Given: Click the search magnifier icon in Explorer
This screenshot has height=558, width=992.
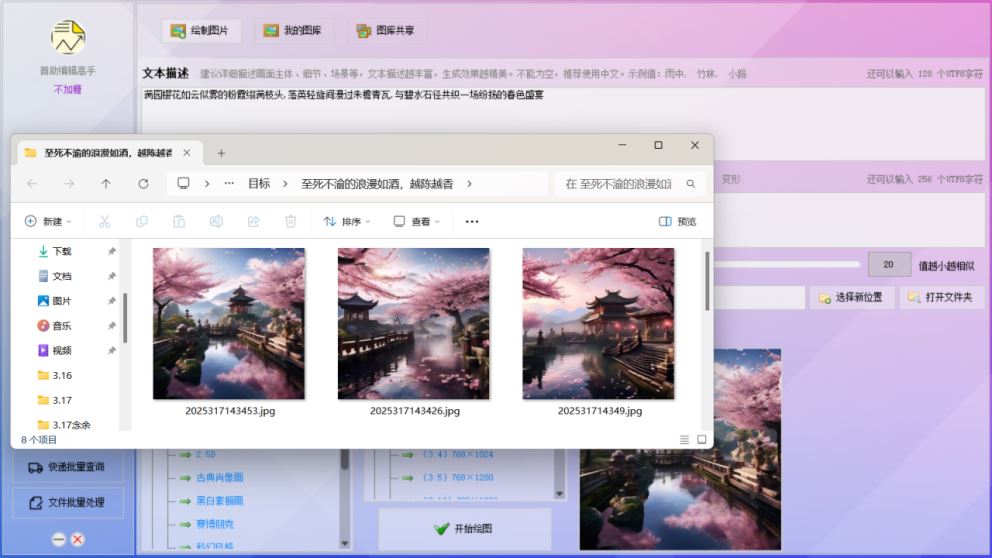Looking at the screenshot, I should click(x=691, y=183).
